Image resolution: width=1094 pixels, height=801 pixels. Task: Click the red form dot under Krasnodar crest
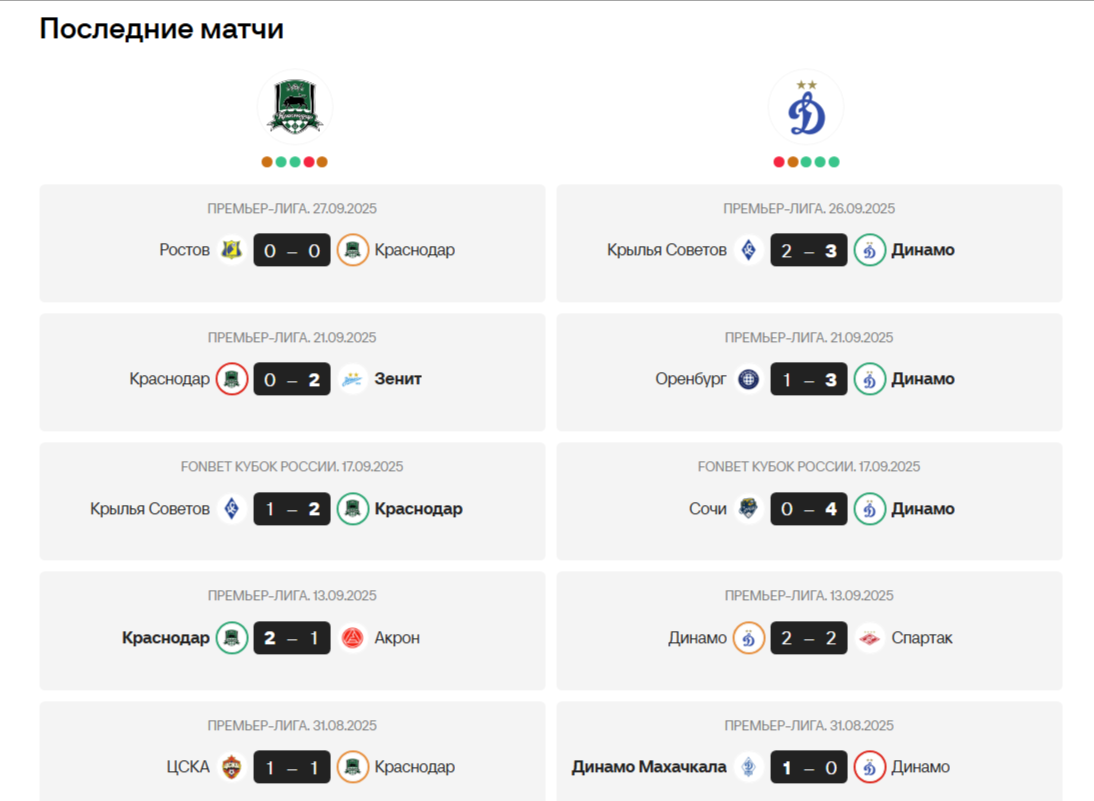pyautogui.click(x=308, y=162)
